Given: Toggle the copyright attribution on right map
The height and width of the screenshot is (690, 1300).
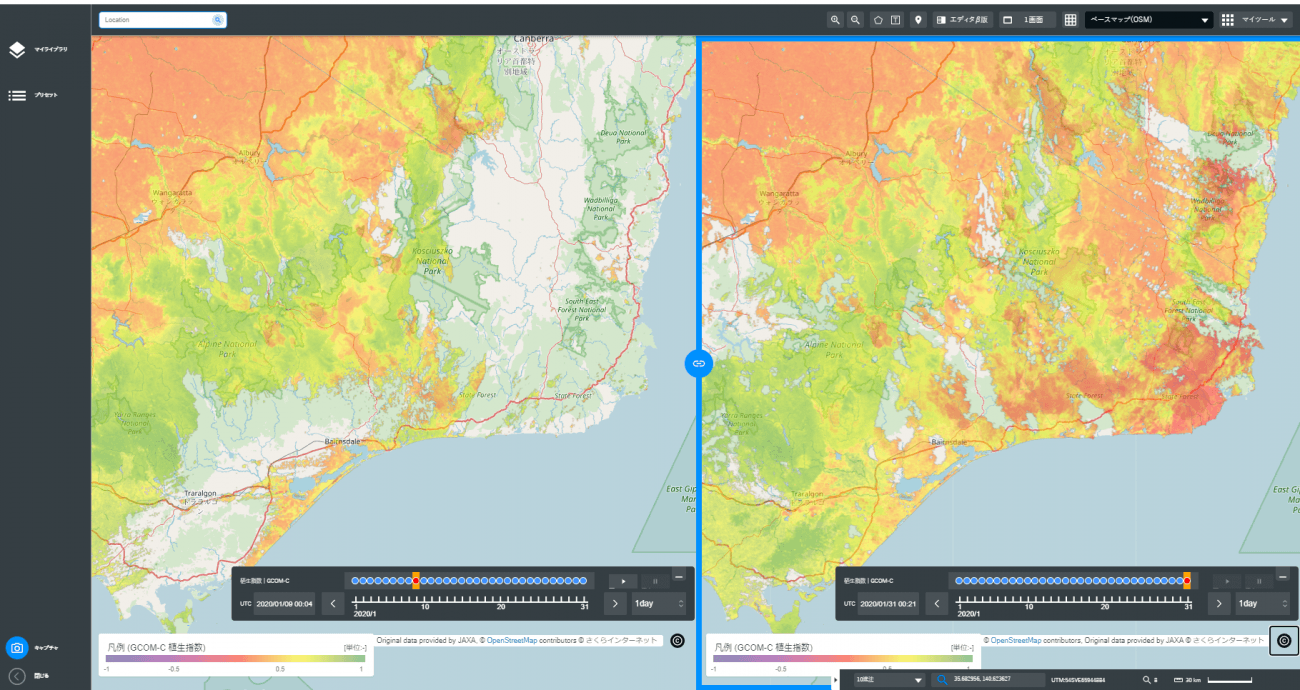Looking at the screenshot, I should click(1284, 640).
